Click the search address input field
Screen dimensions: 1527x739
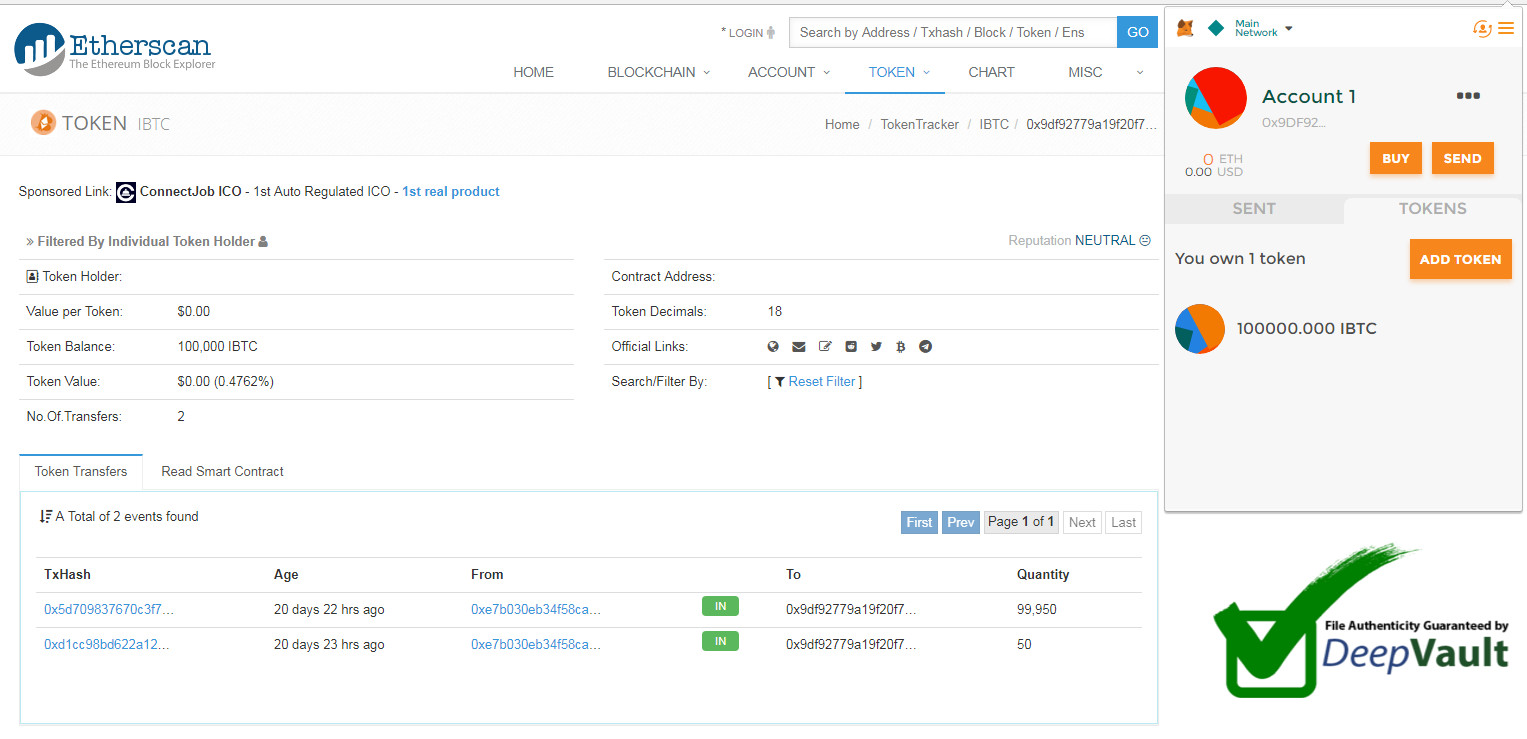click(x=953, y=32)
